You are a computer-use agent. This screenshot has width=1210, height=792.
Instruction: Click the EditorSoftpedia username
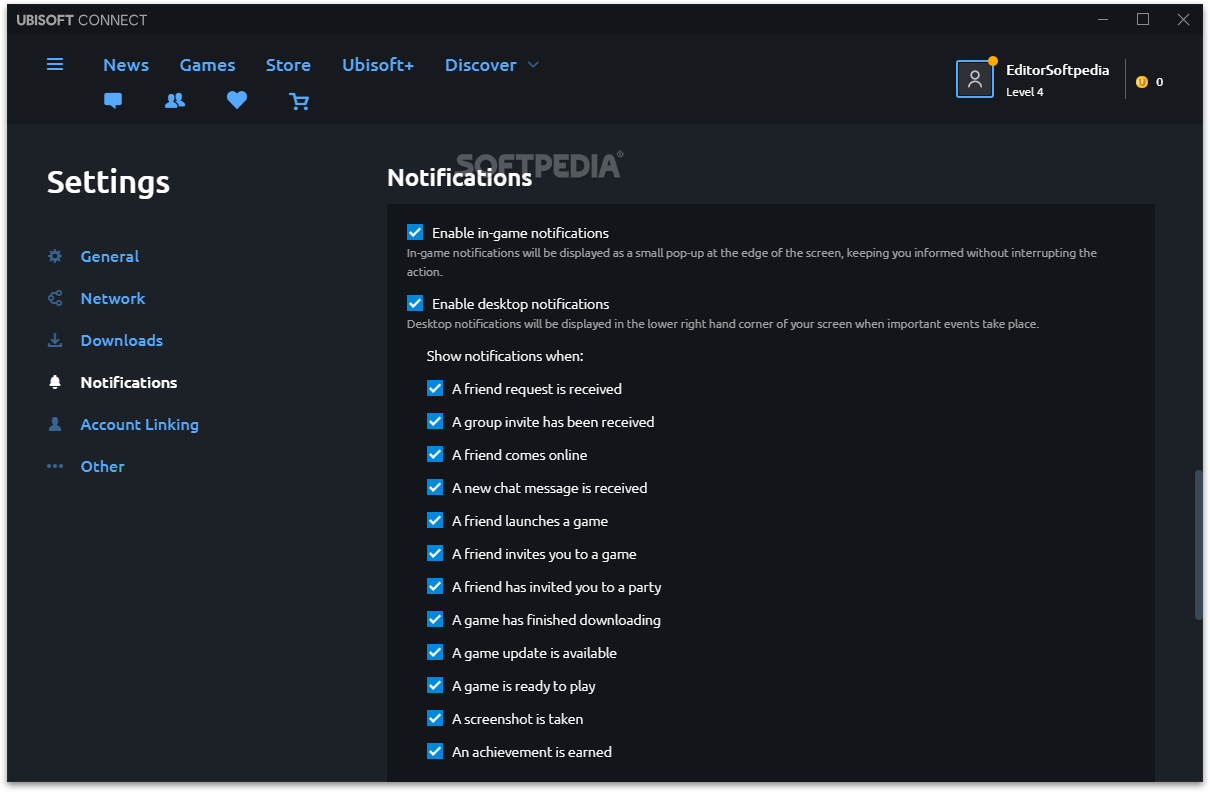click(x=1058, y=70)
